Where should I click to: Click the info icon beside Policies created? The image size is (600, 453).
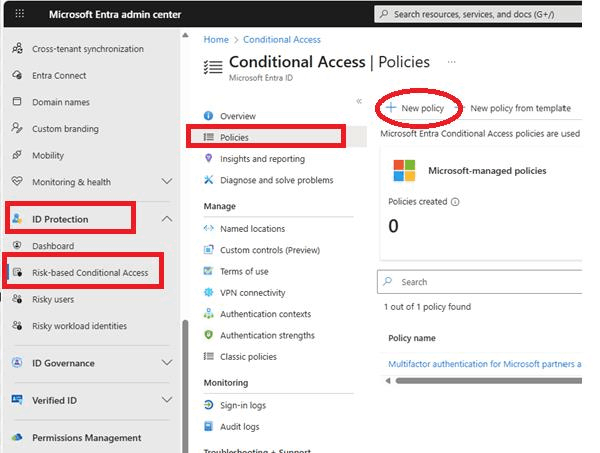(456, 201)
